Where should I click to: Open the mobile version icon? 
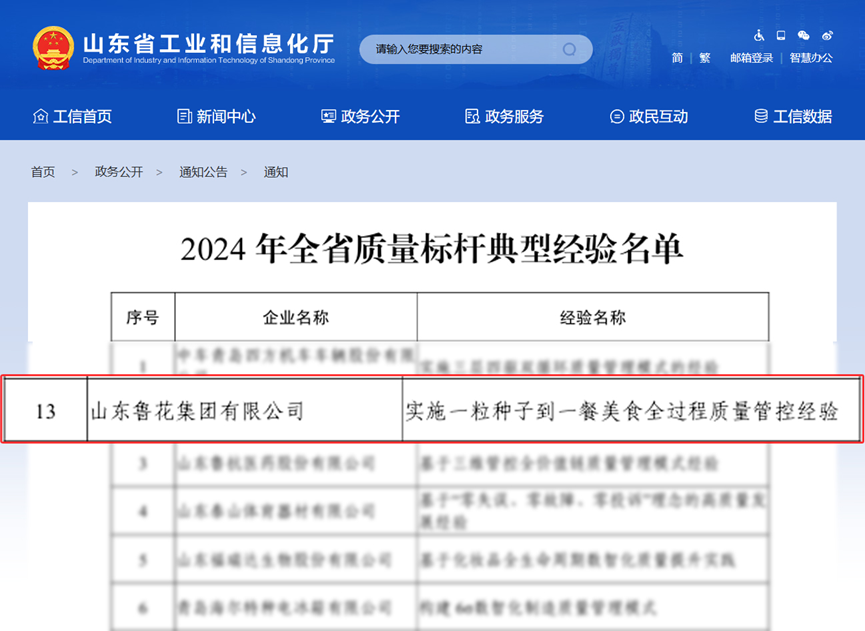click(x=781, y=36)
